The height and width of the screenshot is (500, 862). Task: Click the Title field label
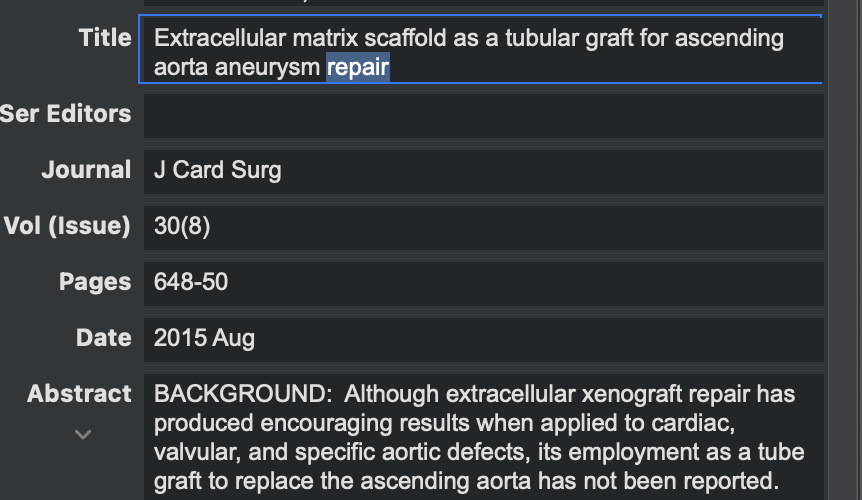click(x=105, y=38)
